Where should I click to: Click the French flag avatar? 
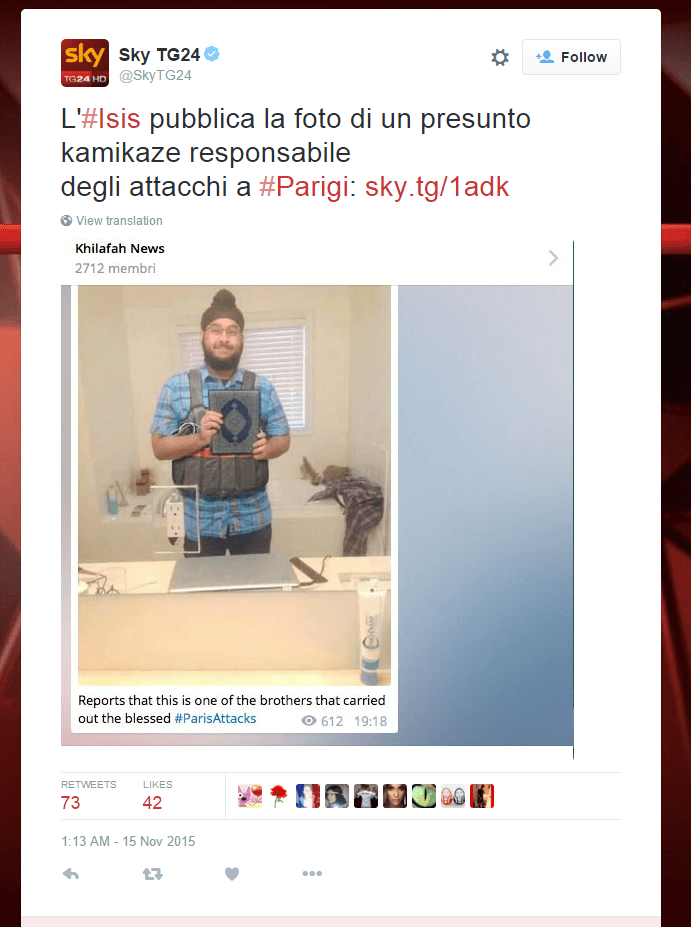pos(307,796)
